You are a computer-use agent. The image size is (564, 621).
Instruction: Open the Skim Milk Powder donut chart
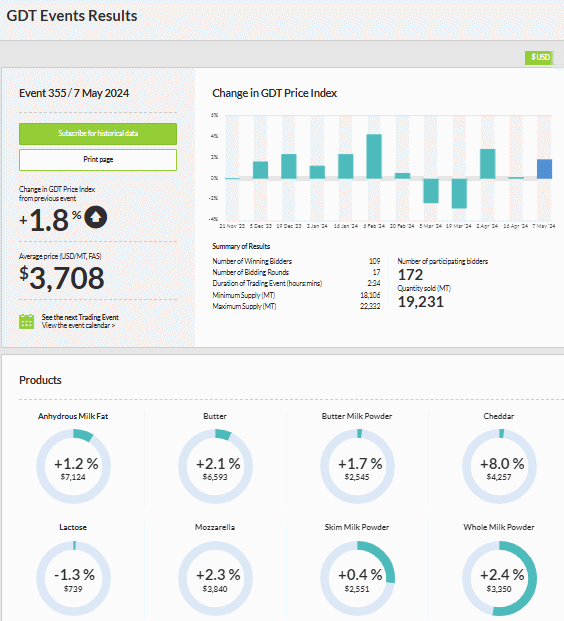click(x=357, y=578)
